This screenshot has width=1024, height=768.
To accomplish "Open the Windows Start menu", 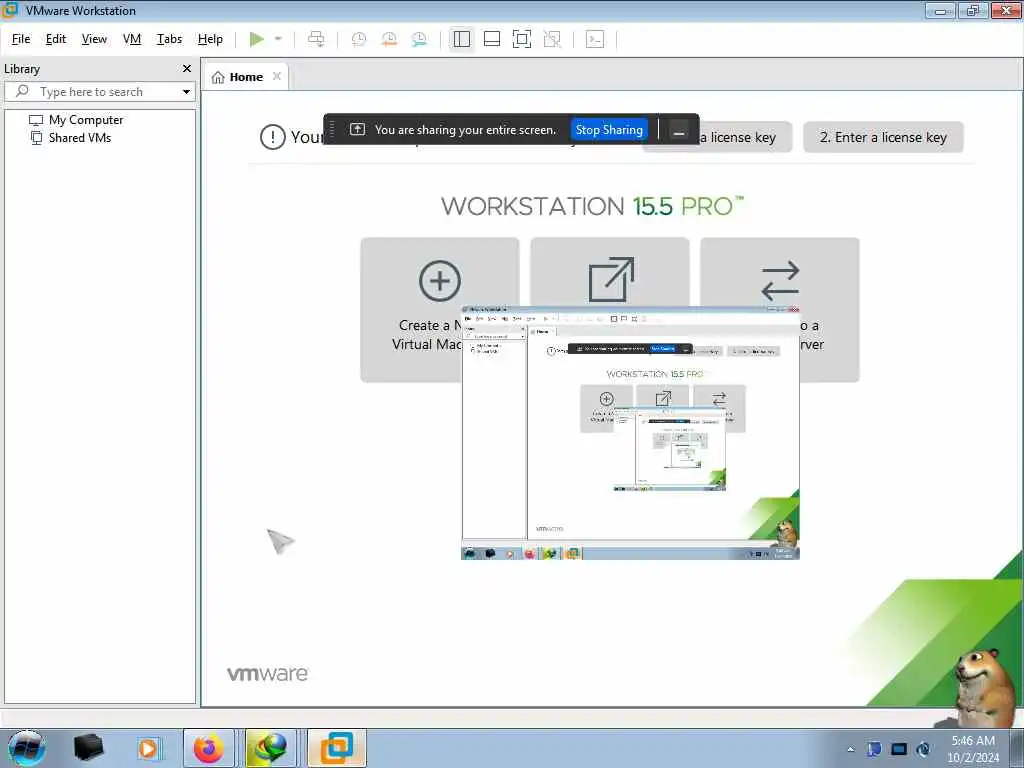I will pos(26,748).
